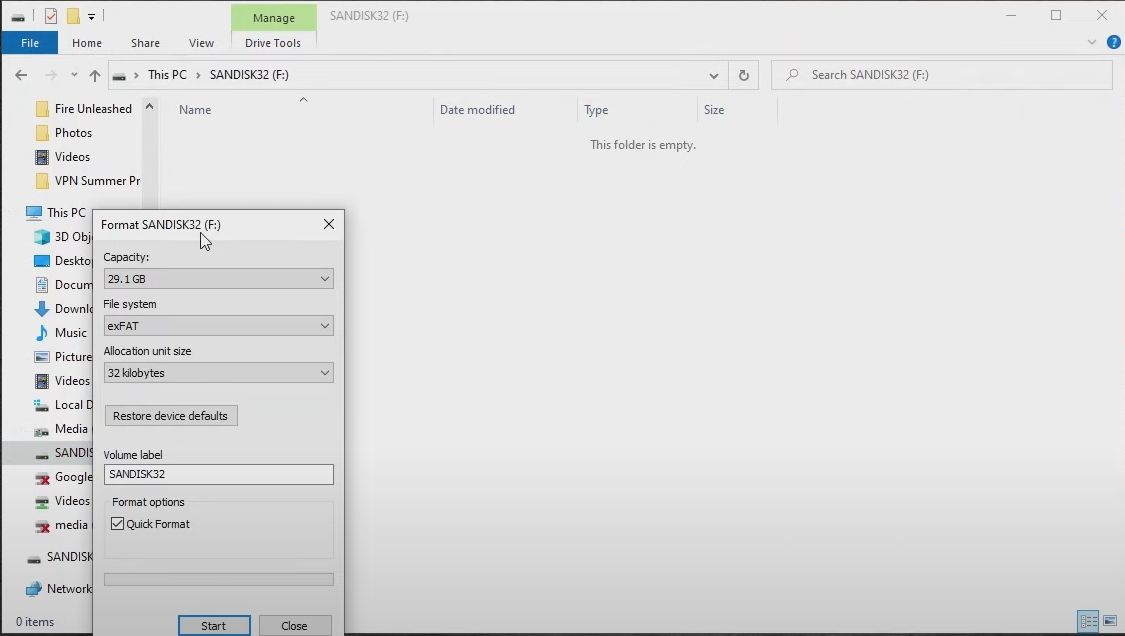
Task: Select the Details view icon in status bar
Action: coord(1089,622)
